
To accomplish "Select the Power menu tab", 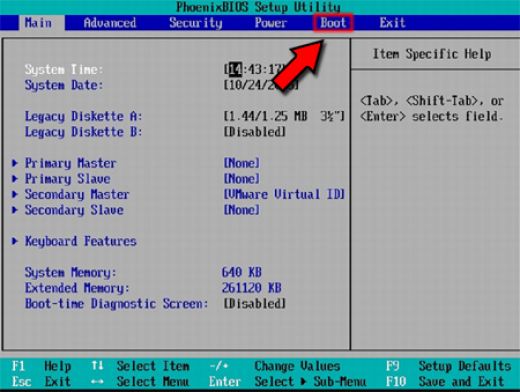I will [271, 23].
